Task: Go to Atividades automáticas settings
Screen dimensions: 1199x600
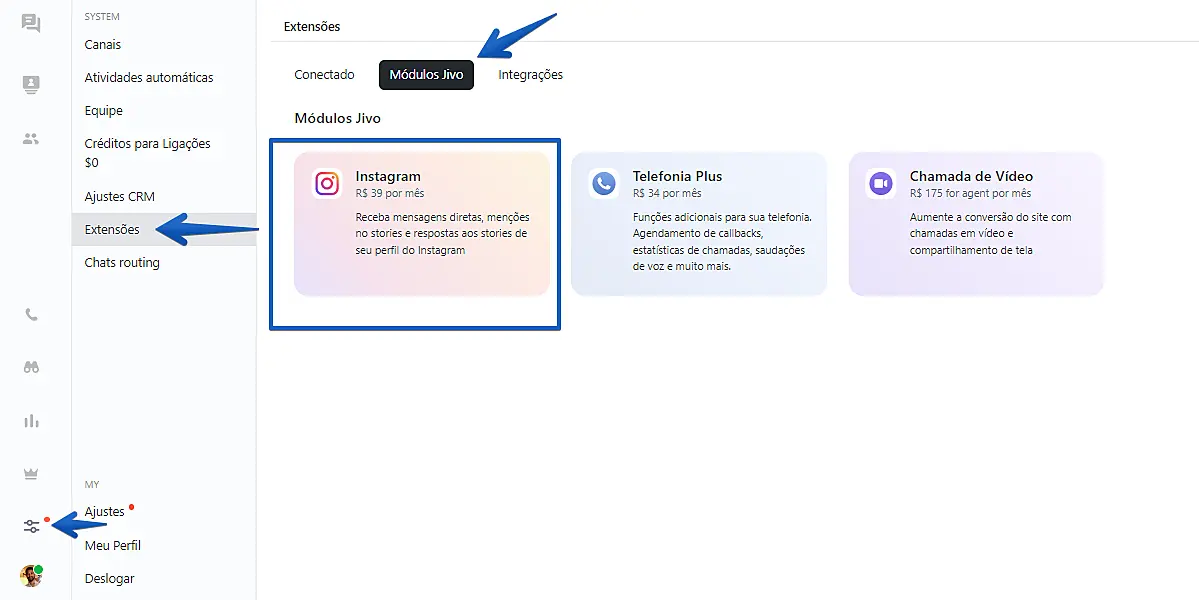Action: (x=149, y=78)
